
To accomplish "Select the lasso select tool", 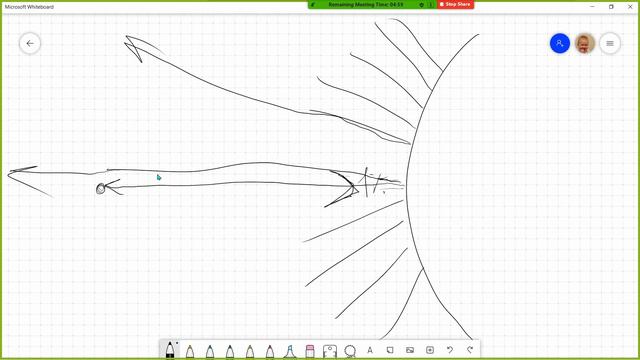I will 350,351.
